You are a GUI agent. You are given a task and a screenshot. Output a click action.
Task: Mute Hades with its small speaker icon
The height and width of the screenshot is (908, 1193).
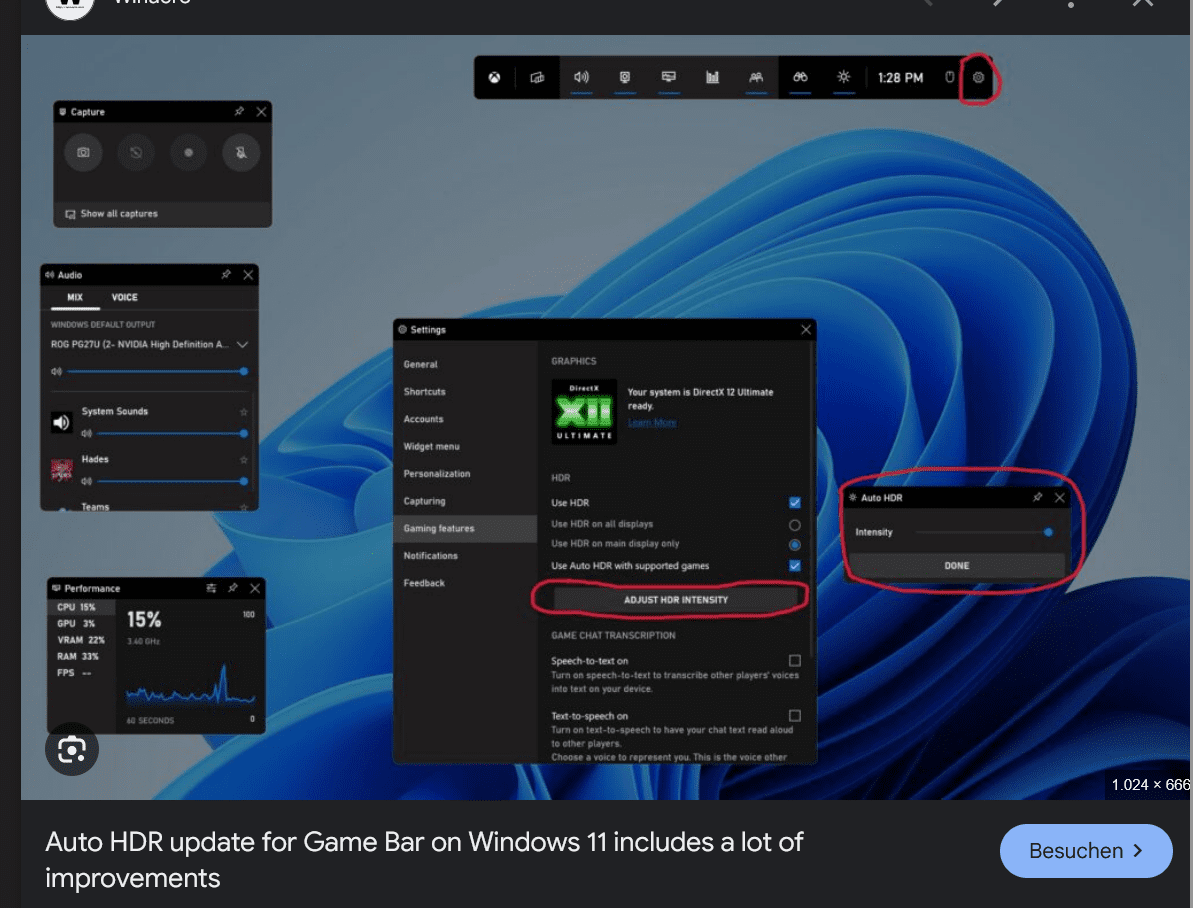[x=87, y=481]
